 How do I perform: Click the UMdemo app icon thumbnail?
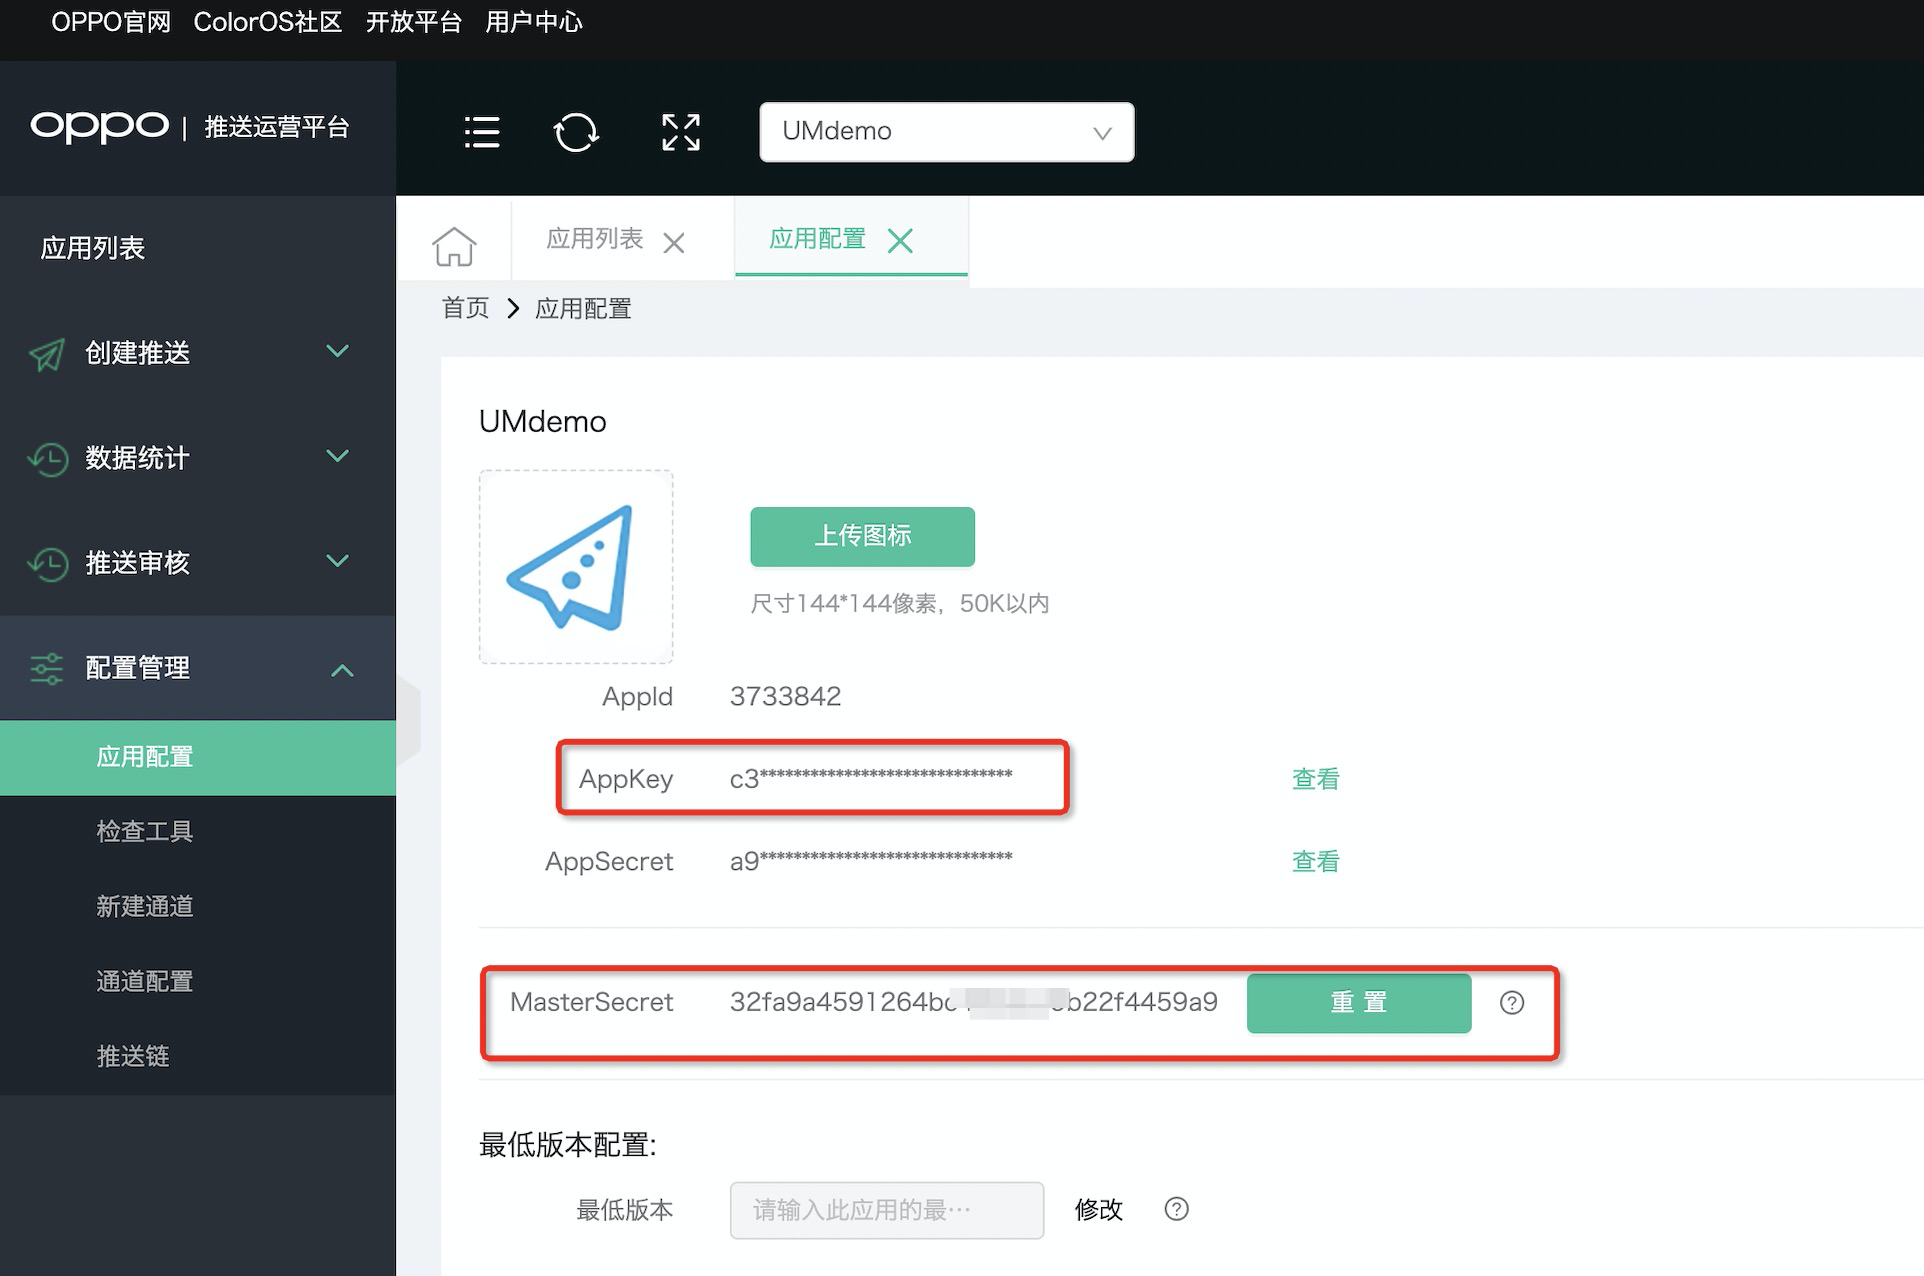pos(576,566)
